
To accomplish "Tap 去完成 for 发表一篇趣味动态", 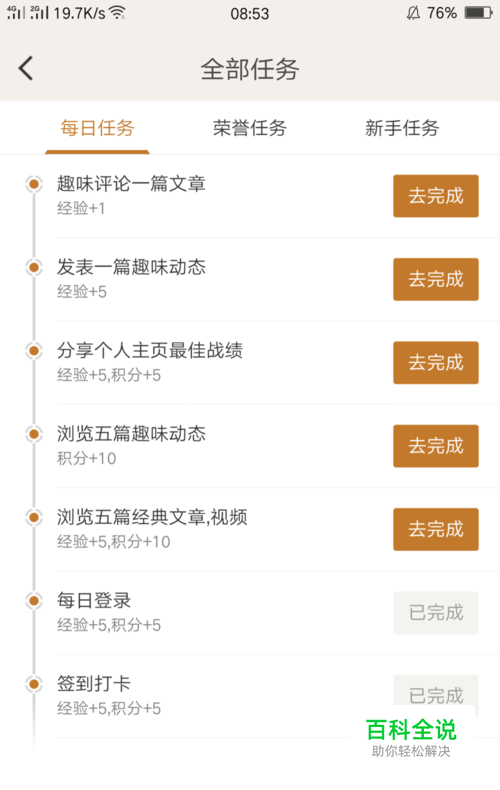I will click(x=436, y=279).
